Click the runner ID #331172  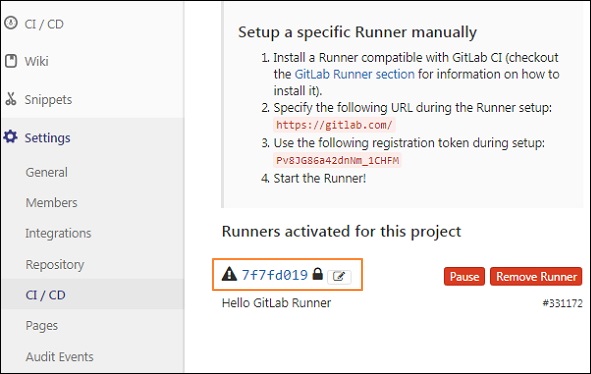pyautogui.click(x=562, y=303)
